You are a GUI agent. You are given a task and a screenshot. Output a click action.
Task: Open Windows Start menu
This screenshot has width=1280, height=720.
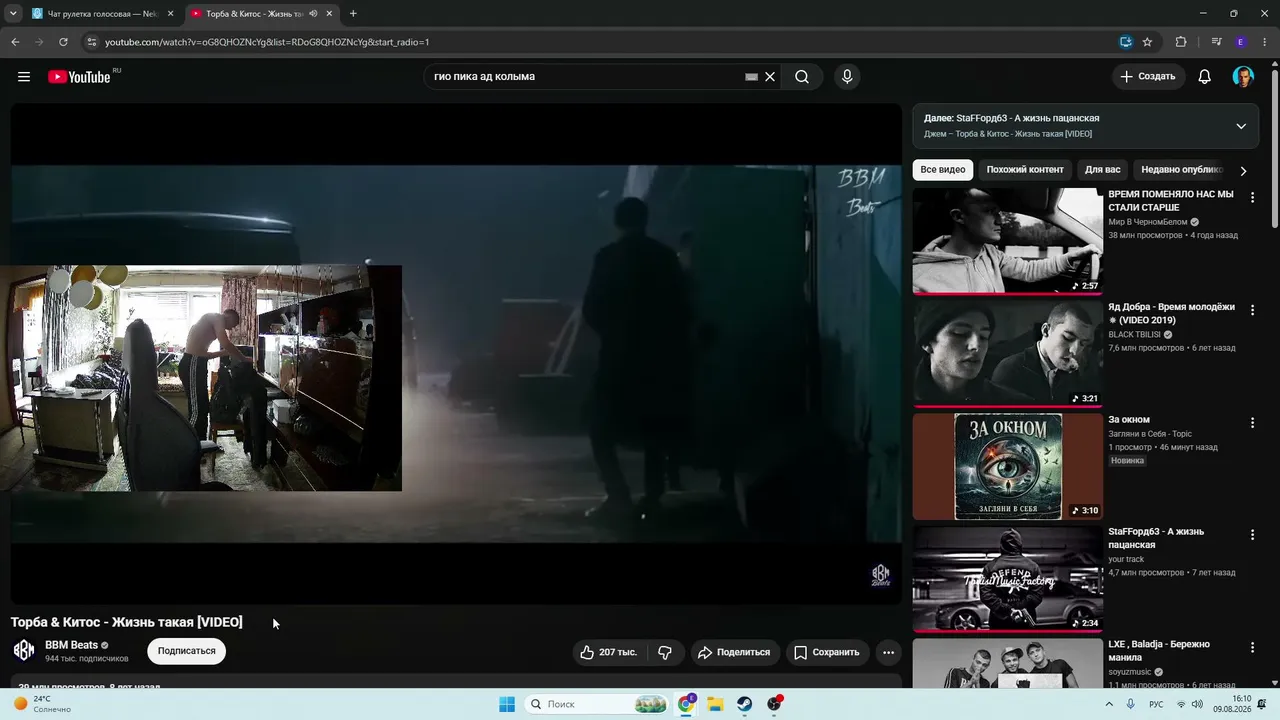point(507,704)
